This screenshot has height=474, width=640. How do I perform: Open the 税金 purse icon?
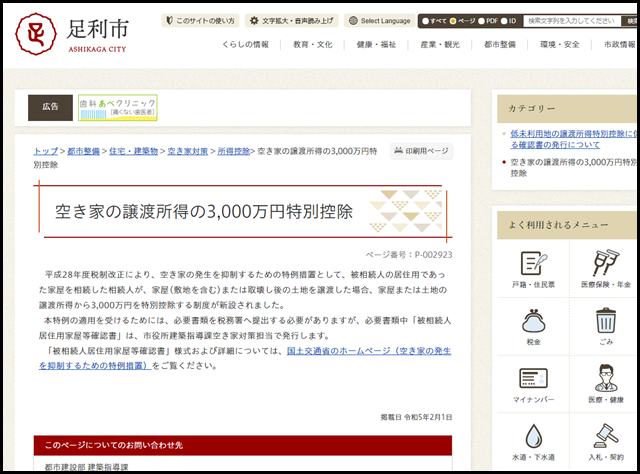pyautogui.click(x=533, y=320)
